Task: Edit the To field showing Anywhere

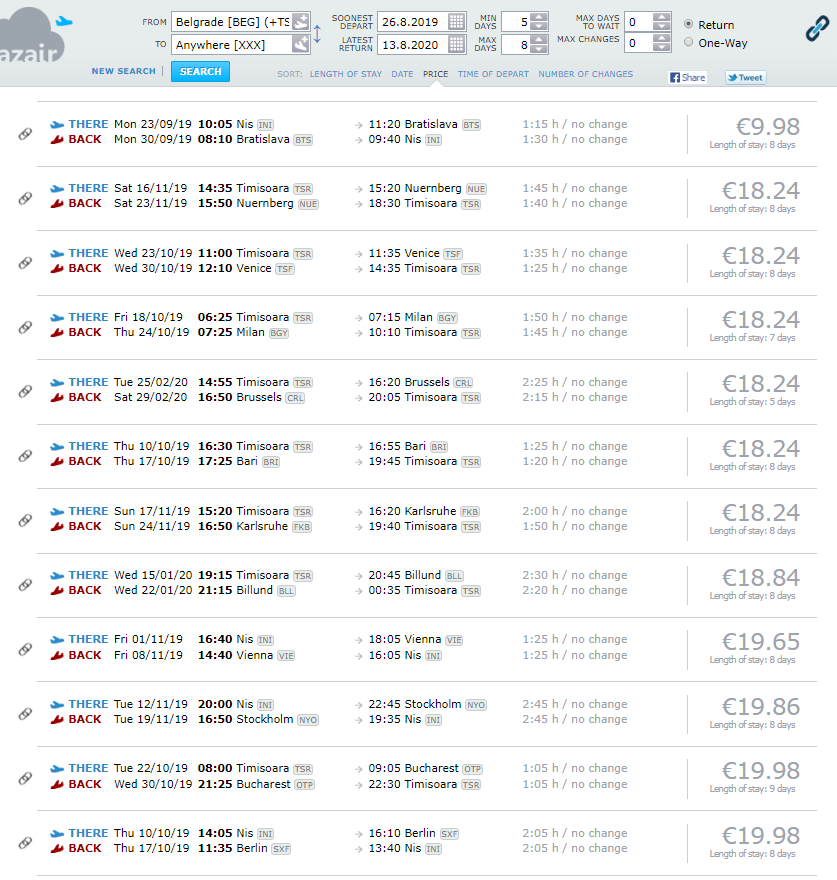Action: click(232, 44)
